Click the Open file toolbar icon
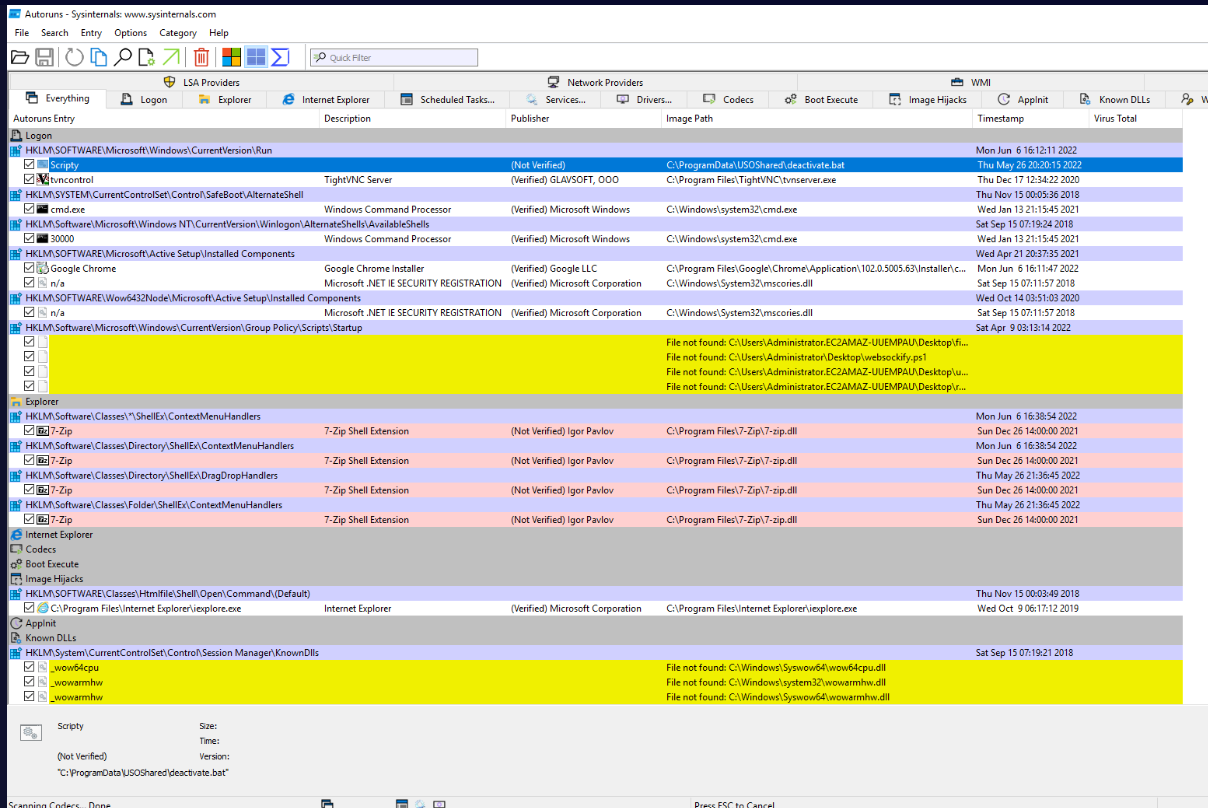Screen dimensions: 1208x808 tap(19, 57)
